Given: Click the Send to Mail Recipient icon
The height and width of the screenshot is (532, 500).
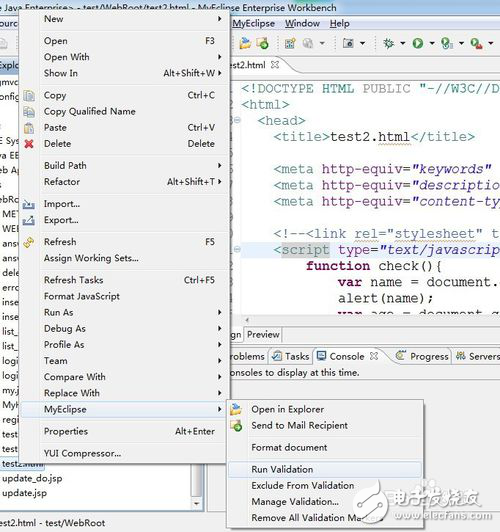Looking at the screenshot, I should tap(236, 425).
